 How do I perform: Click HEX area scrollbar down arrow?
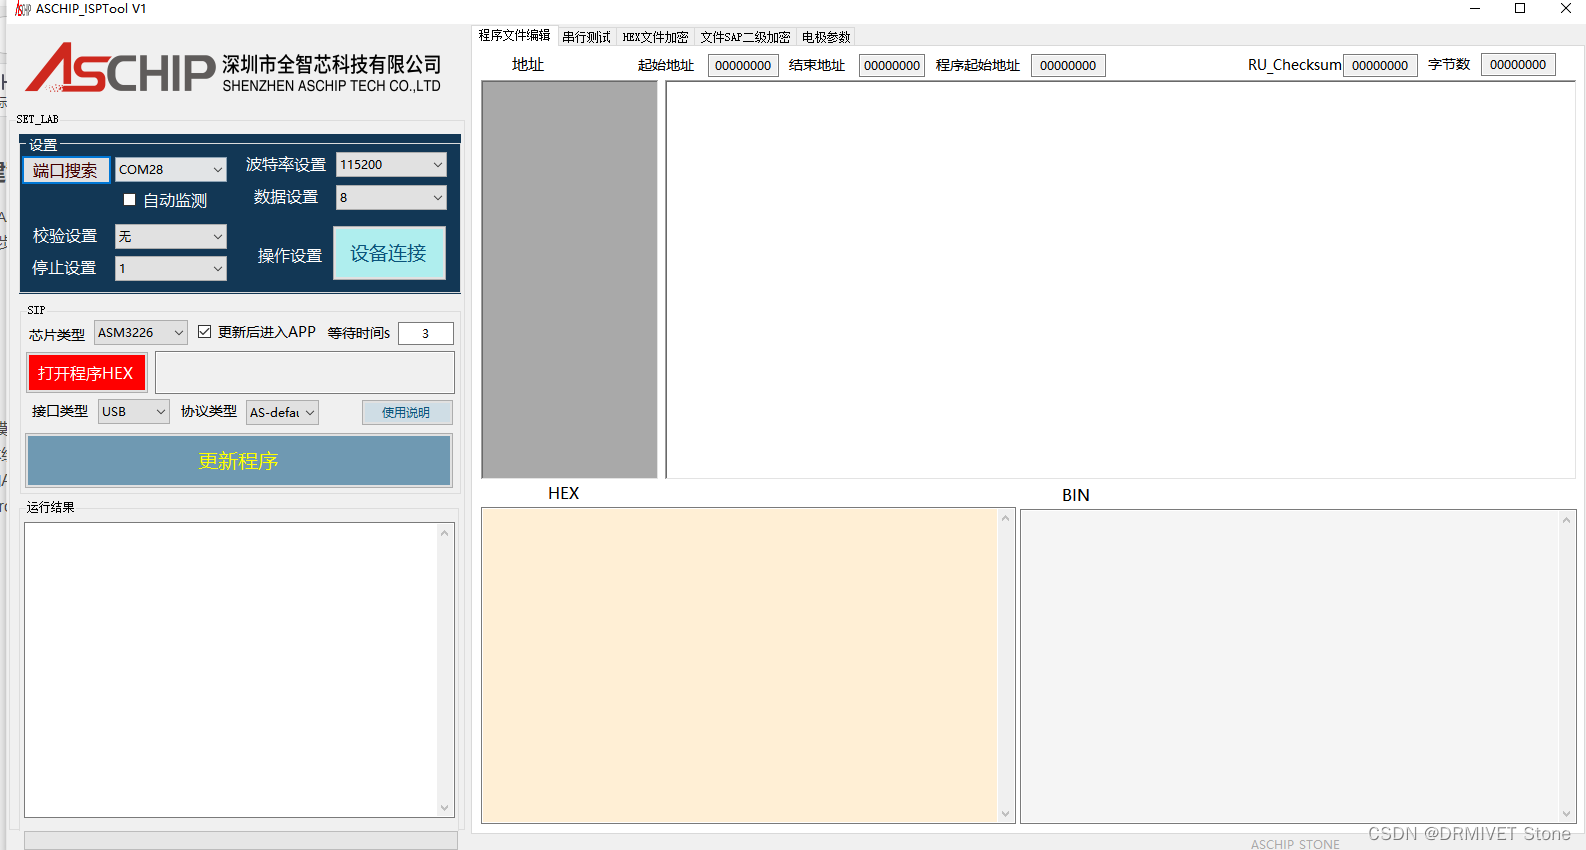point(1006,814)
